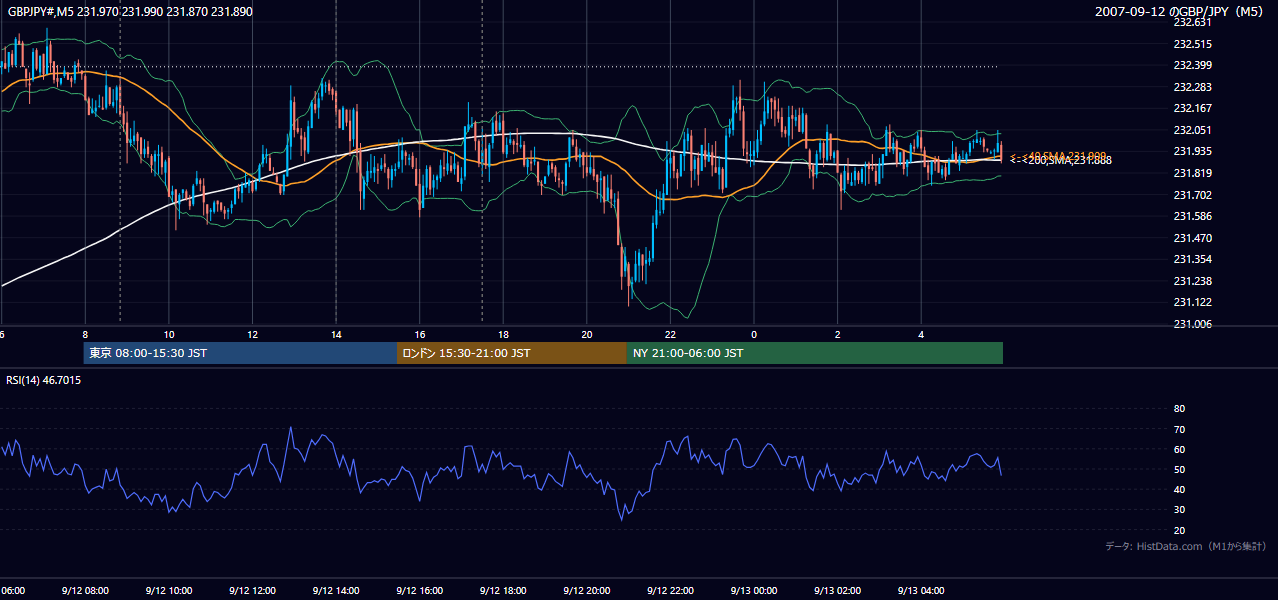The height and width of the screenshot is (600, 1278).
Task: Click the 9/12 08:00 time axis label
Action: (85, 591)
